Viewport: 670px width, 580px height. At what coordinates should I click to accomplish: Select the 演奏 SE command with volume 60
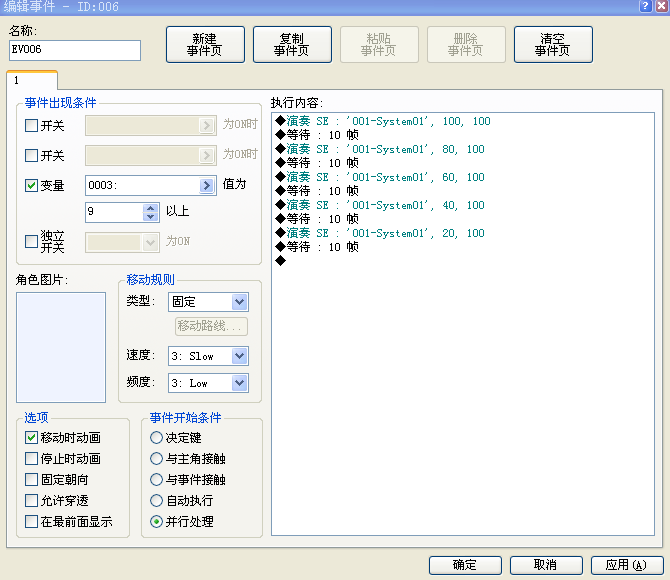pos(380,177)
